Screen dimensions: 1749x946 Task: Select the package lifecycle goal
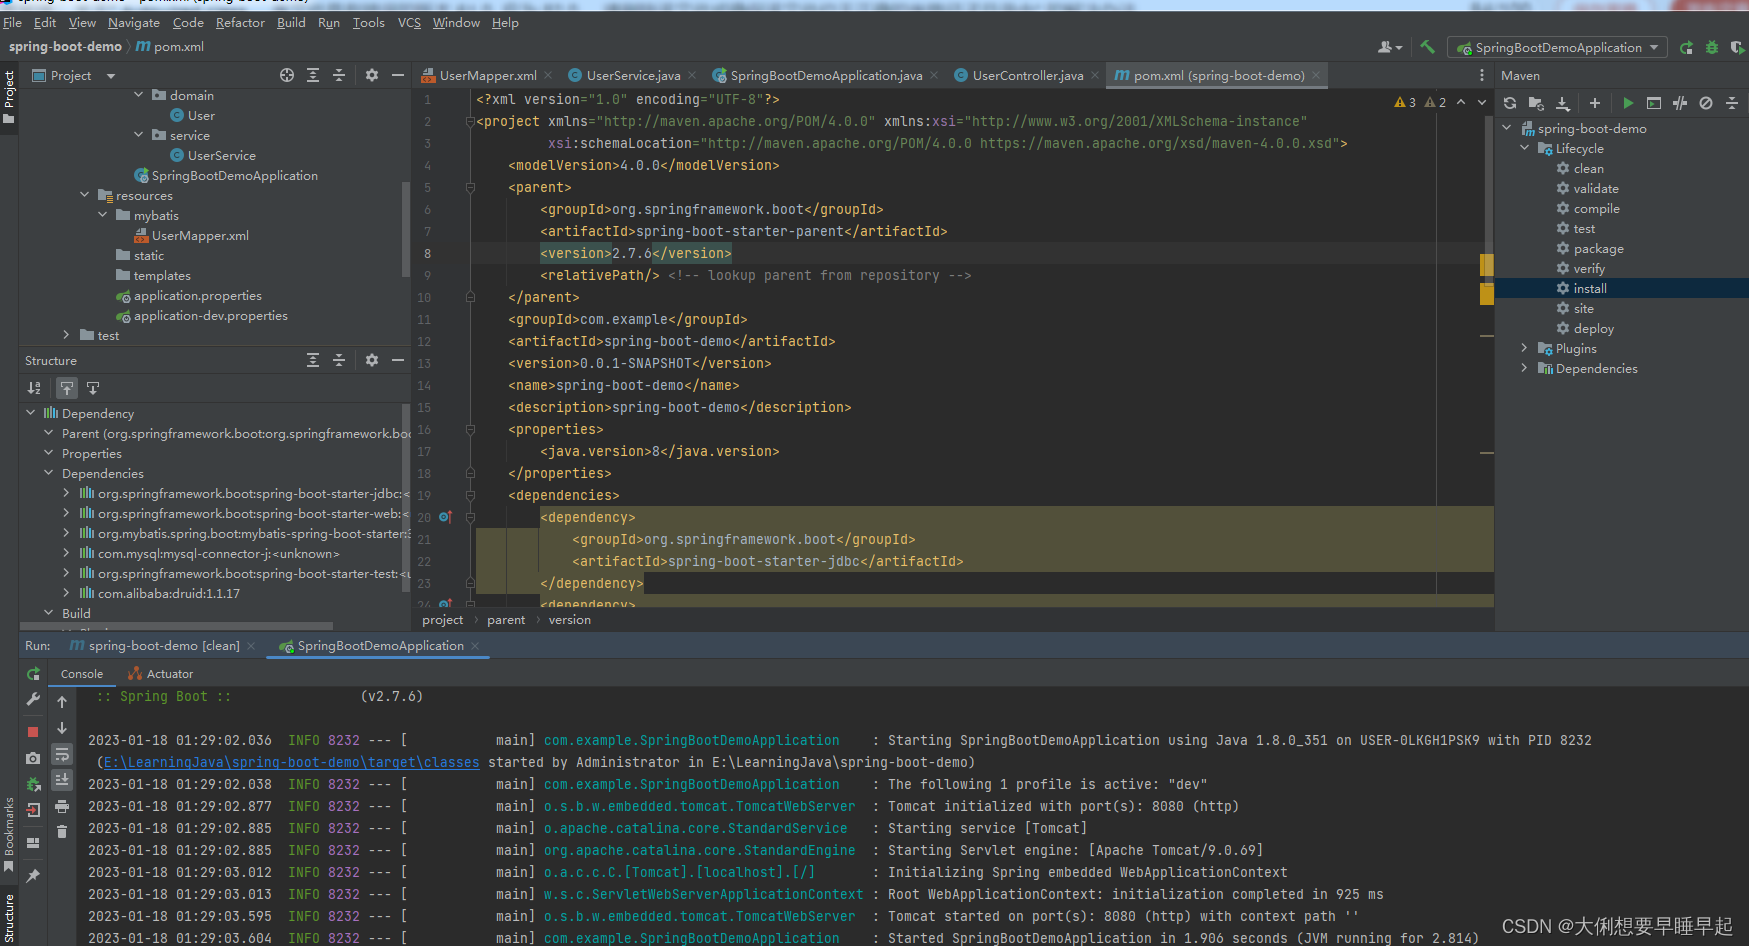click(x=1598, y=248)
